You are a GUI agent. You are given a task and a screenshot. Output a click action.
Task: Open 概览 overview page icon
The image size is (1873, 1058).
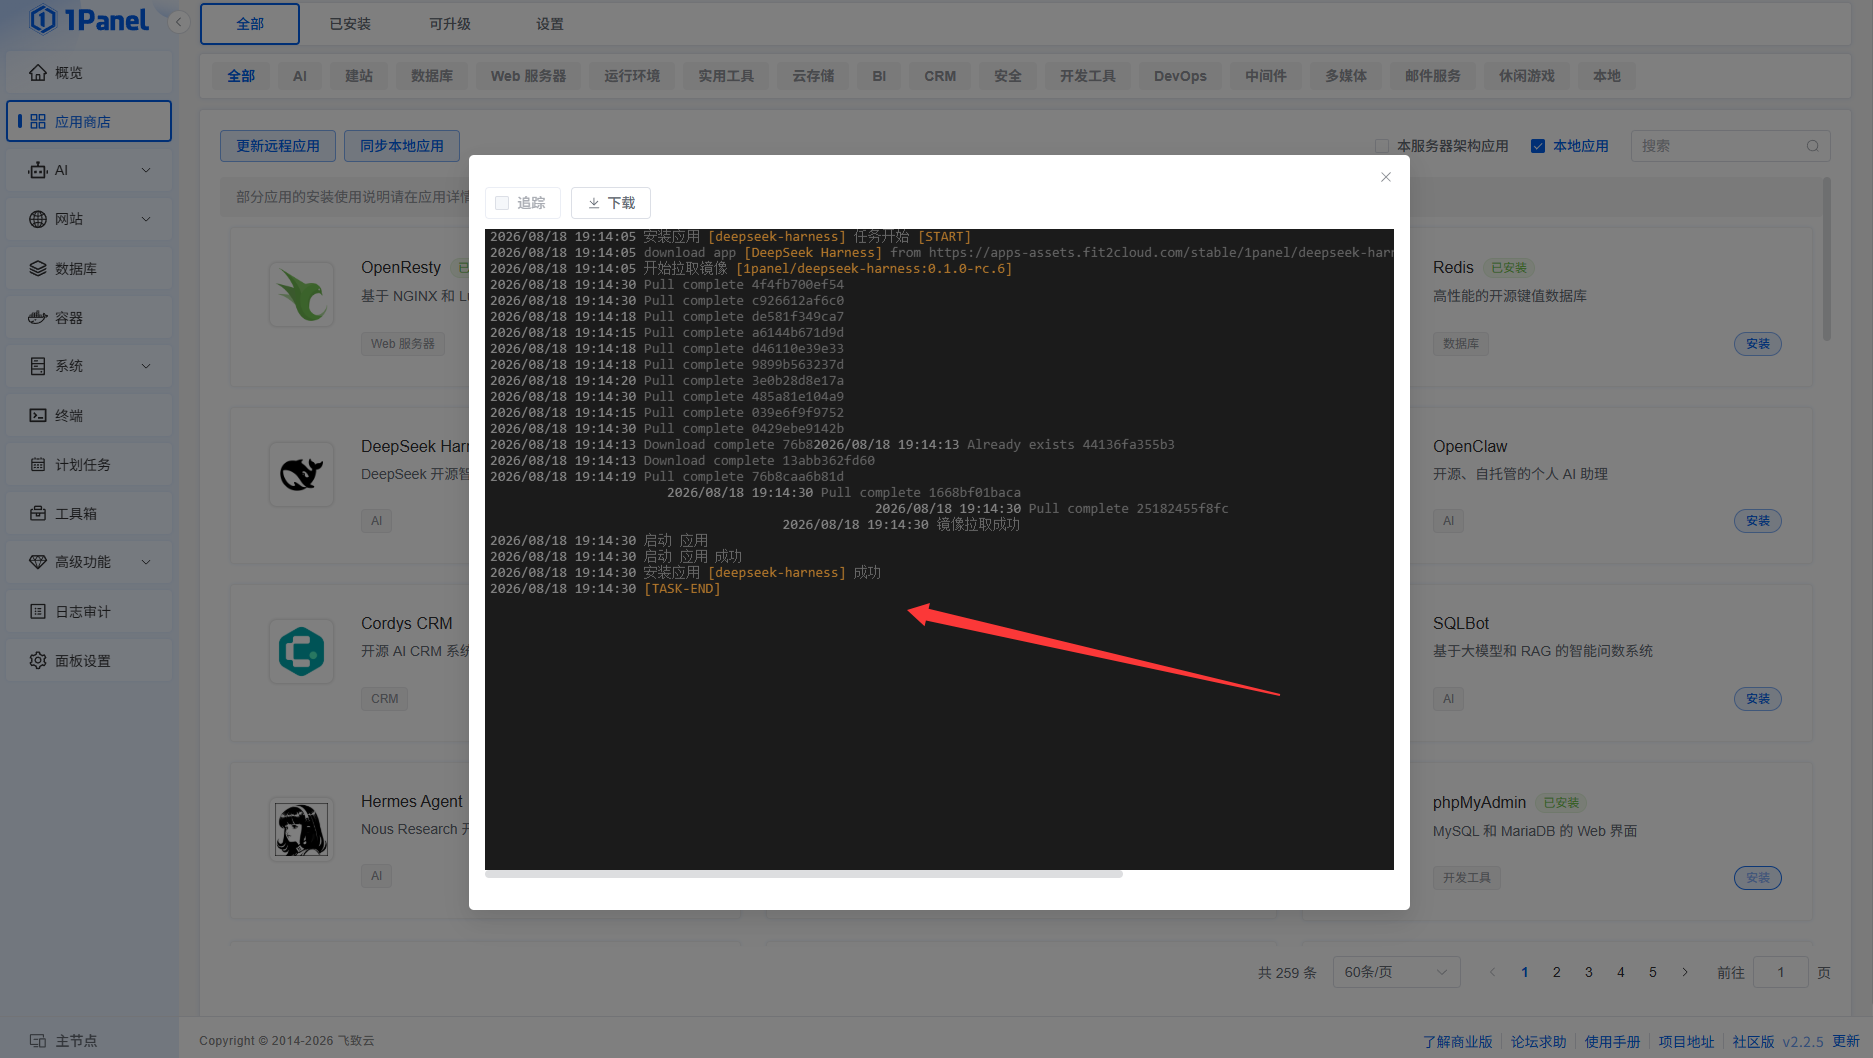point(38,72)
